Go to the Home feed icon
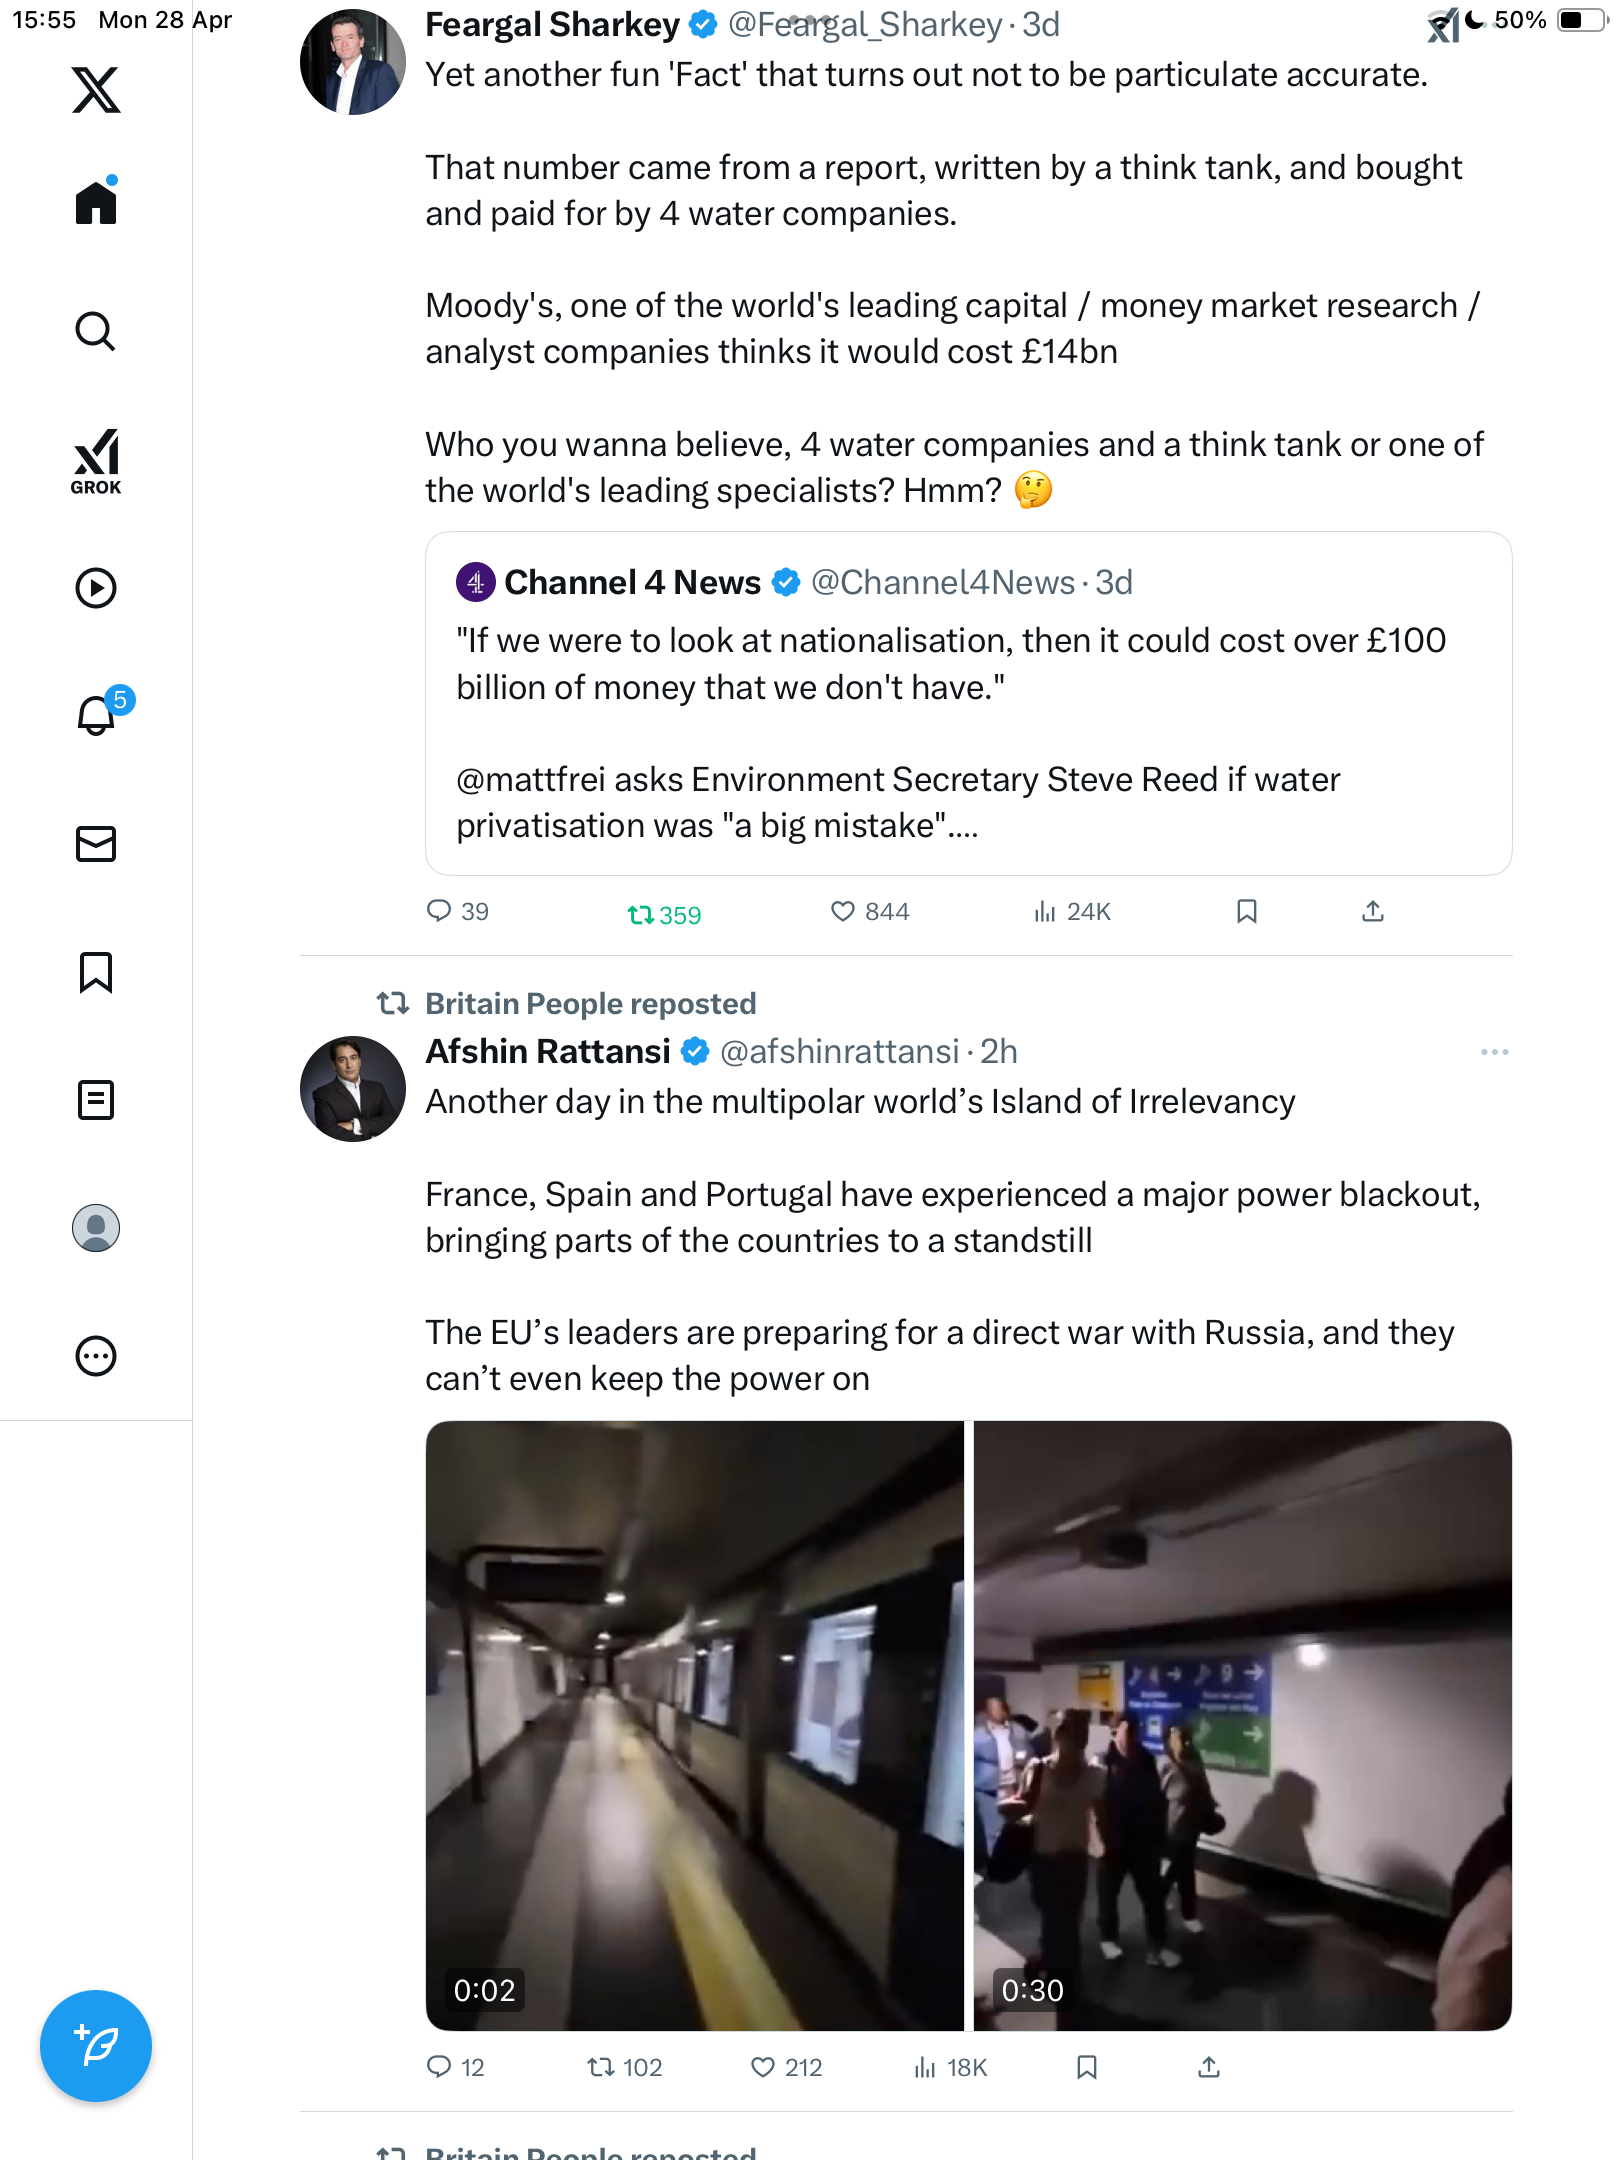This screenshot has height=2160, width=1620. [x=96, y=202]
